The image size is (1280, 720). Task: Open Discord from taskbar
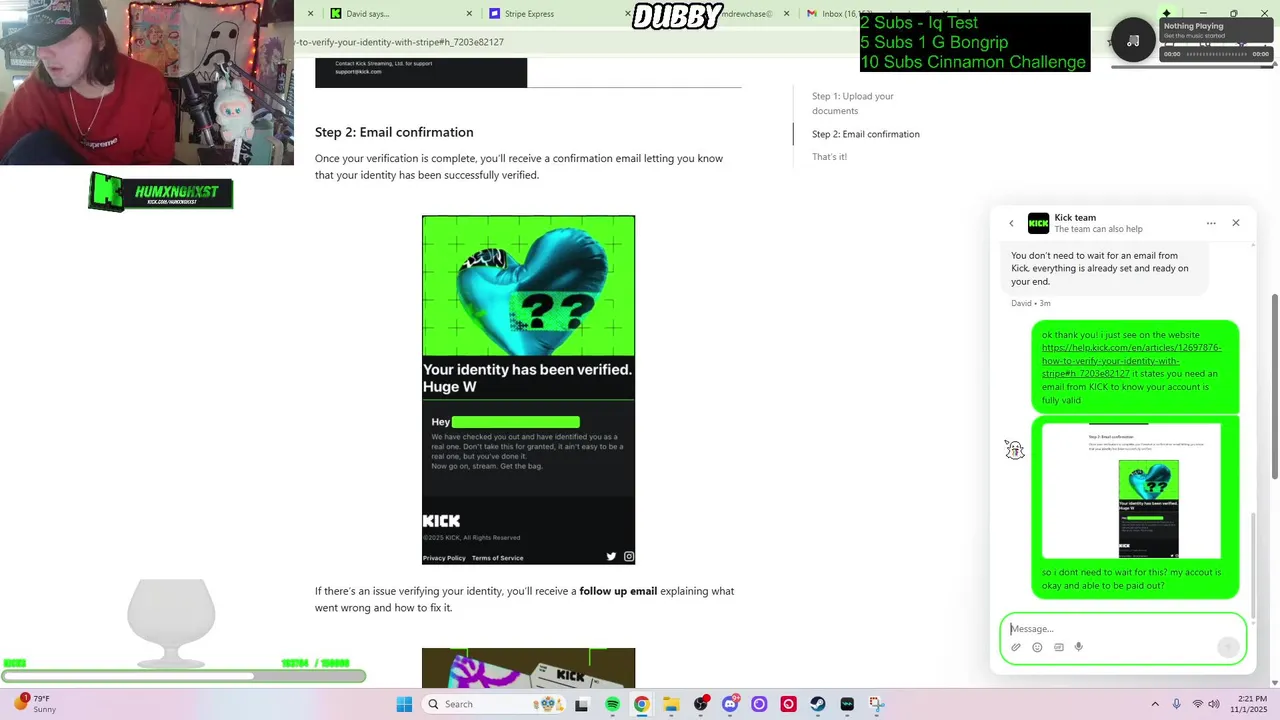(730, 704)
